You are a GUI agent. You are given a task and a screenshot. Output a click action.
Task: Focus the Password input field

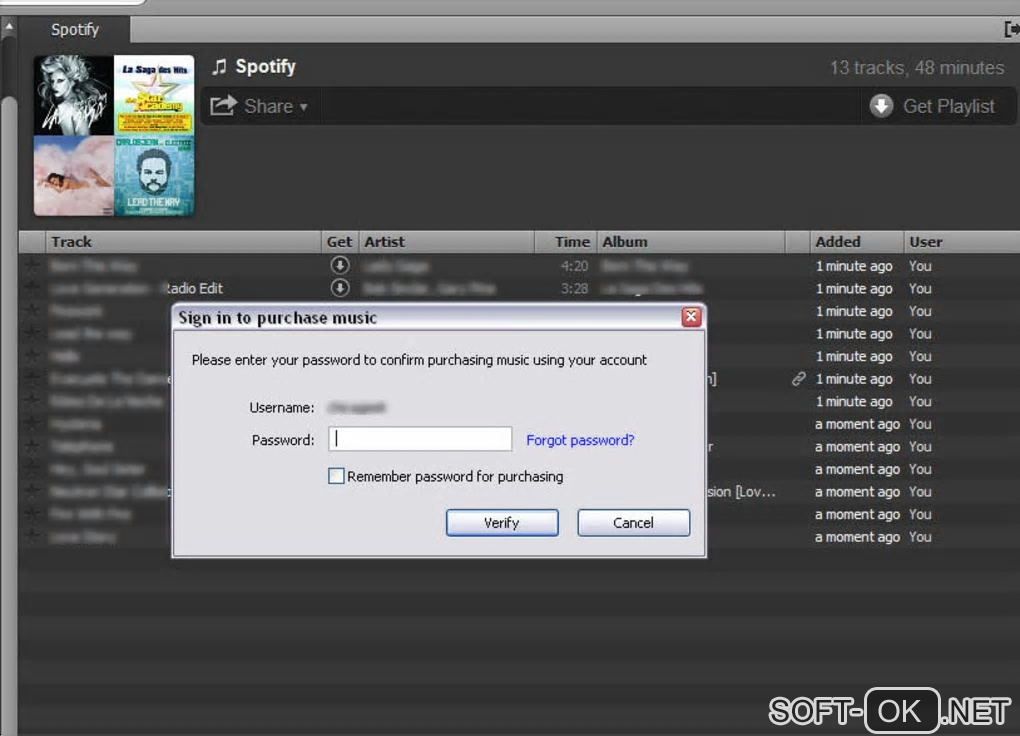420,439
